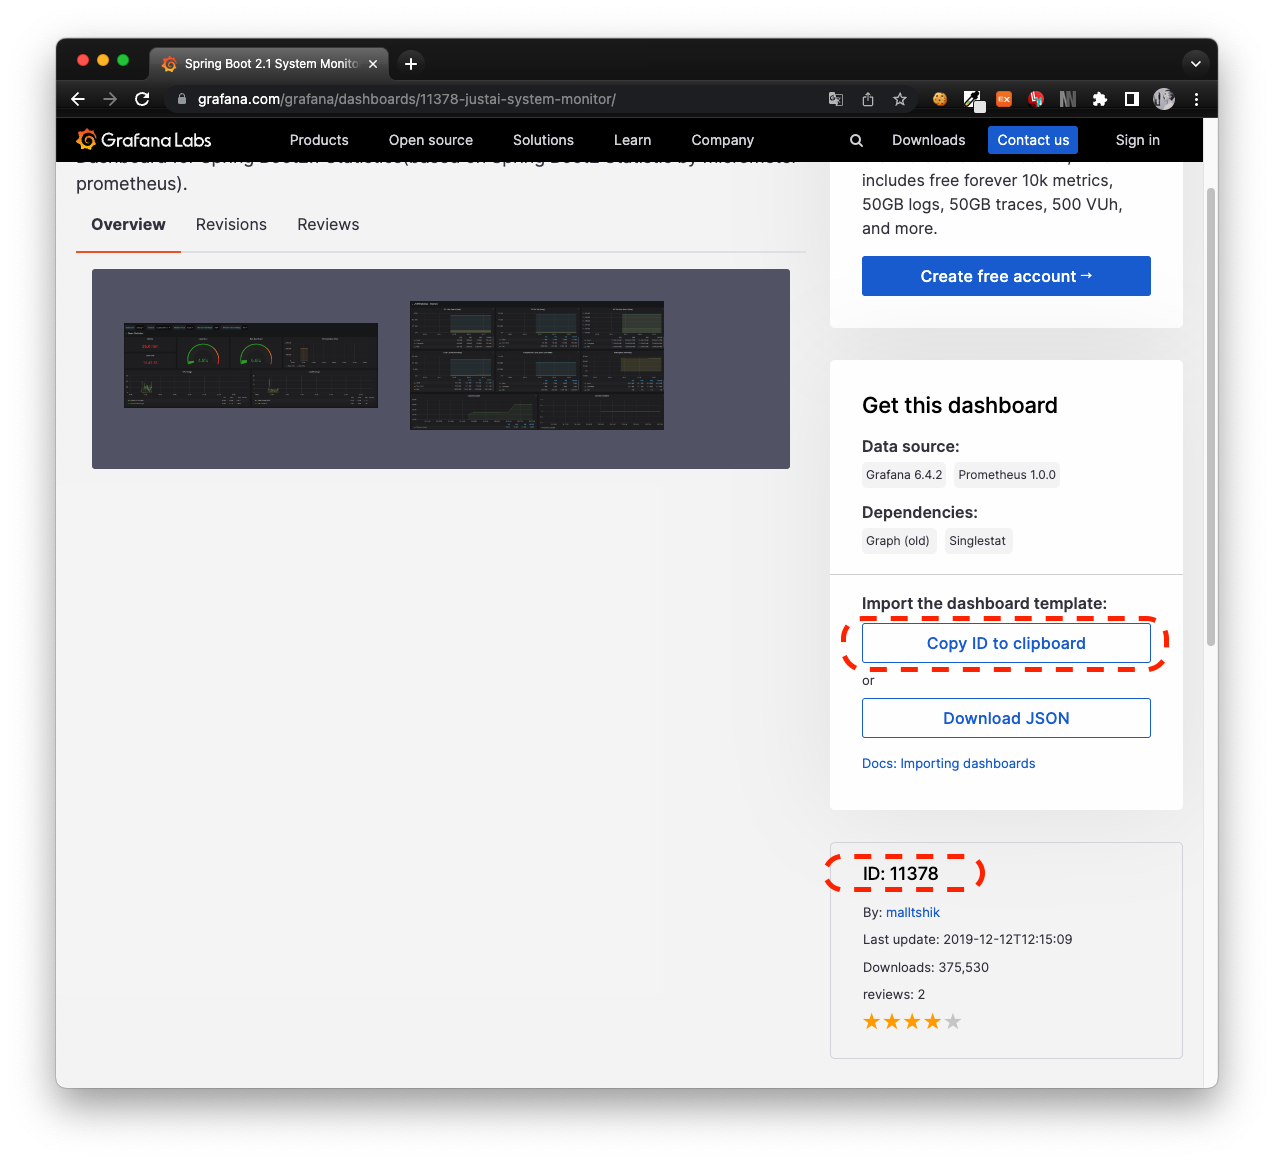Screen dimensions: 1274x1162
Task: Click the Grafana Labs logo
Action: (144, 140)
